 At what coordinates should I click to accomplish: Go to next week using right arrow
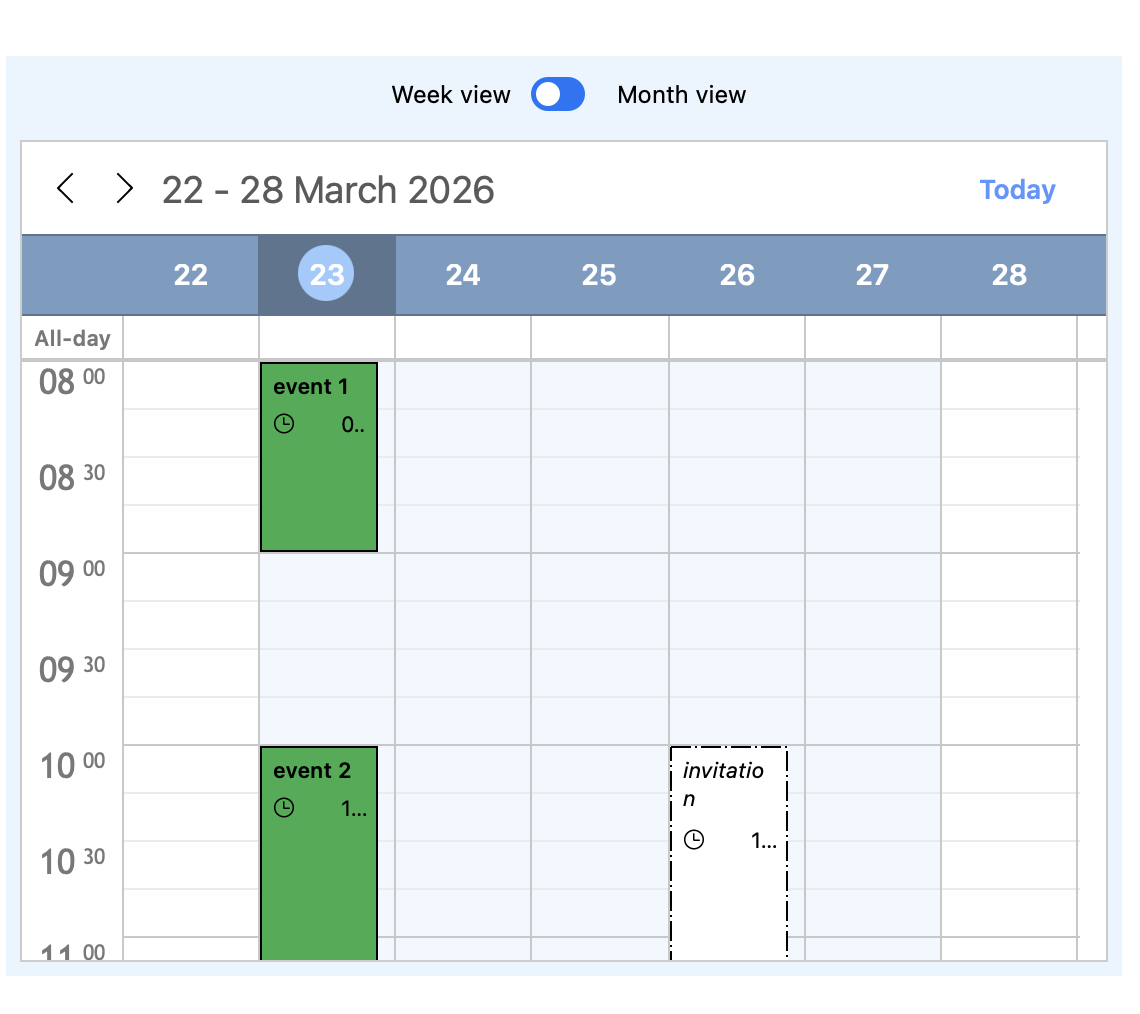coord(124,189)
